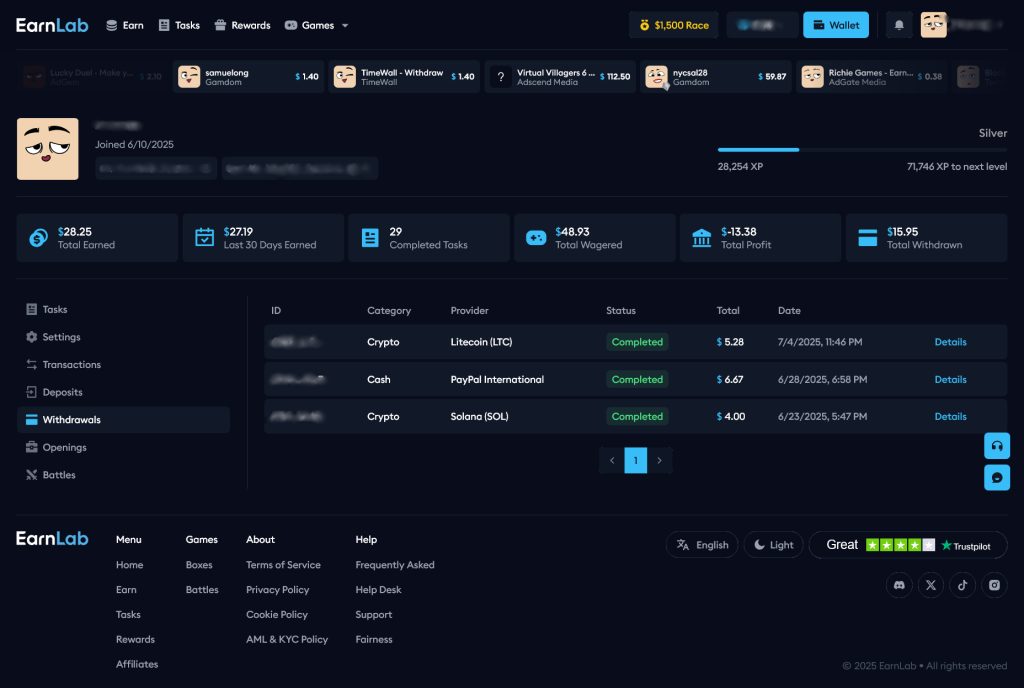The image size is (1024, 688).
Task: Open the Wallet button
Action: click(x=836, y=25)
